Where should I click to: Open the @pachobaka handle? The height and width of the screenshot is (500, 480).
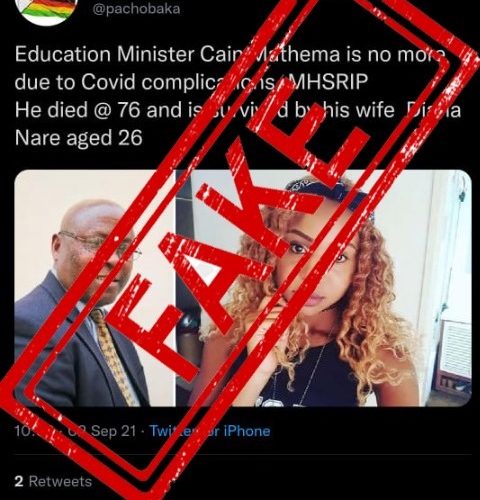coord(136,8)
